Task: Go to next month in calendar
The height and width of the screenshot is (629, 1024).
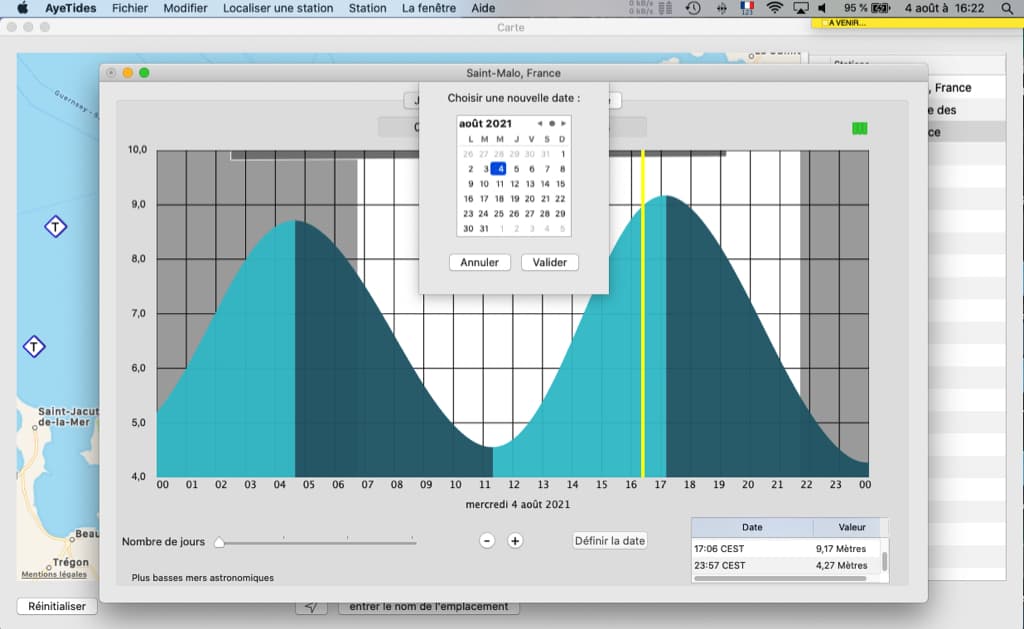Action: (x=564, y=123)
